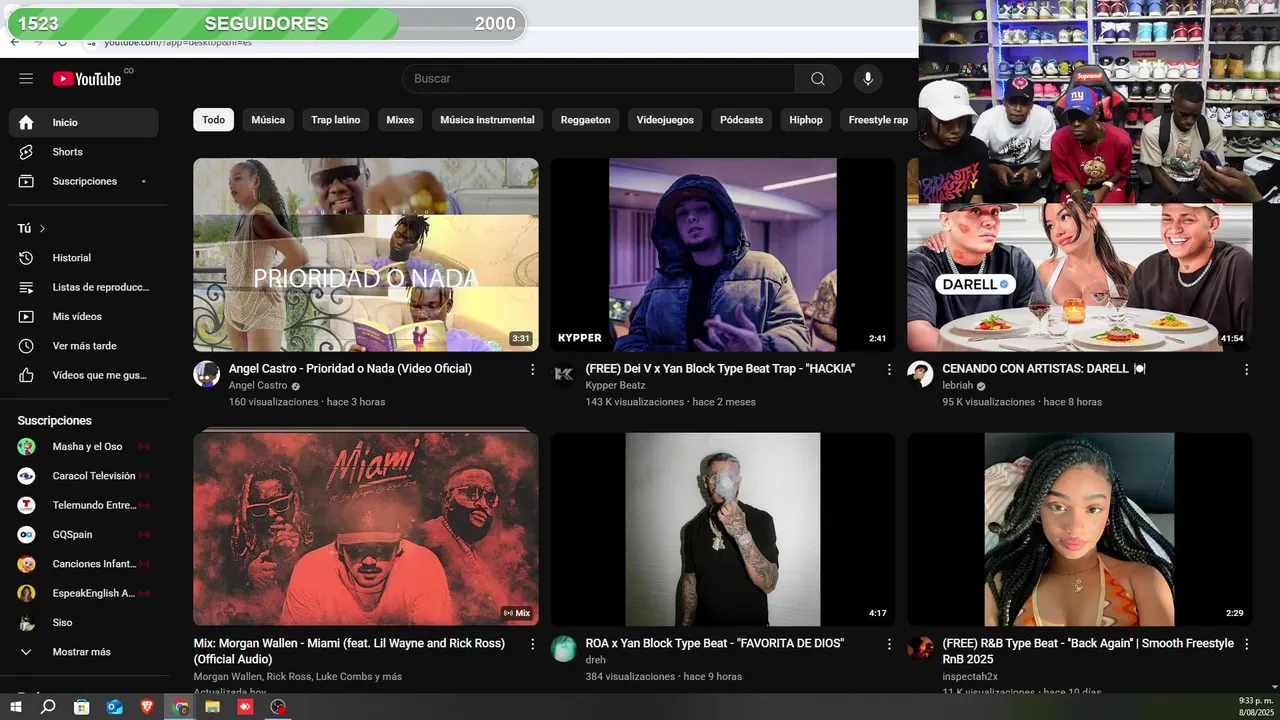Screen dimensions: 1280x720
Task: Play the Back Again R&B beat thumbnail
Action: coord(1080,529)
